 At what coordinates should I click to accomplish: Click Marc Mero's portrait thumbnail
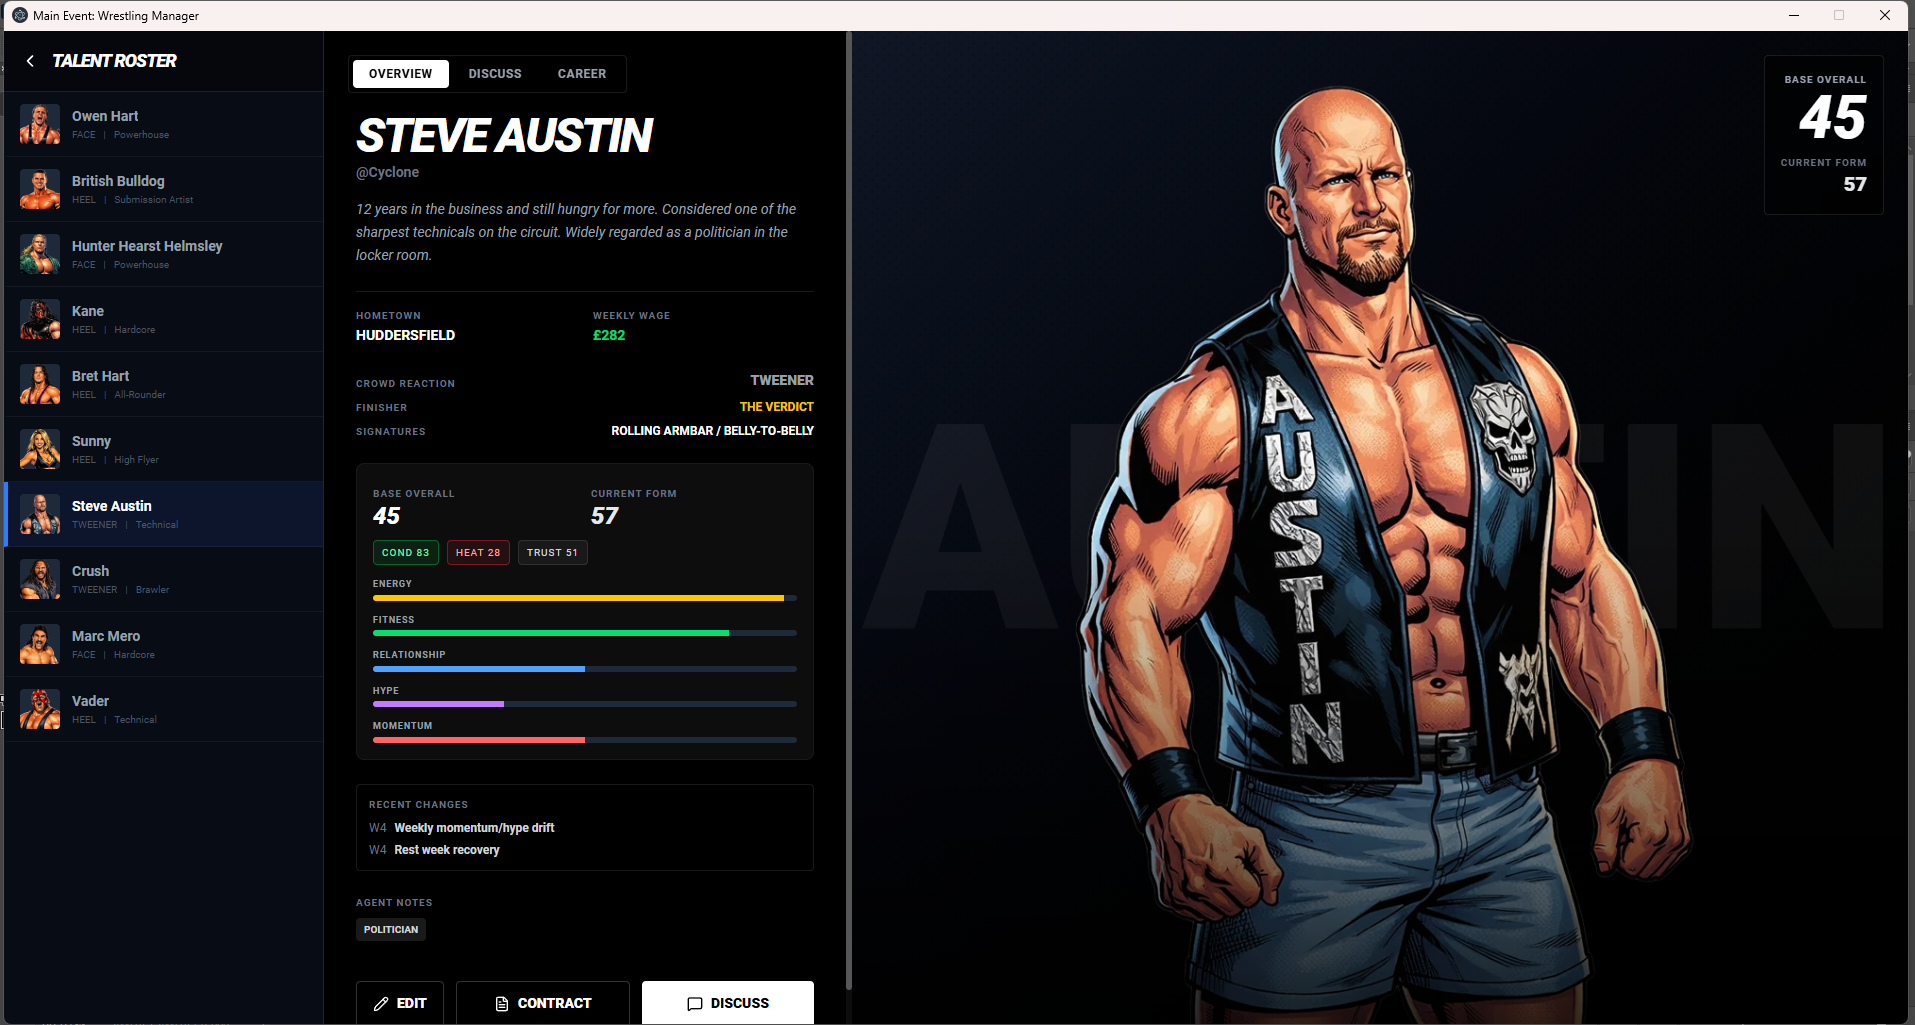click(x=40, y=644)
